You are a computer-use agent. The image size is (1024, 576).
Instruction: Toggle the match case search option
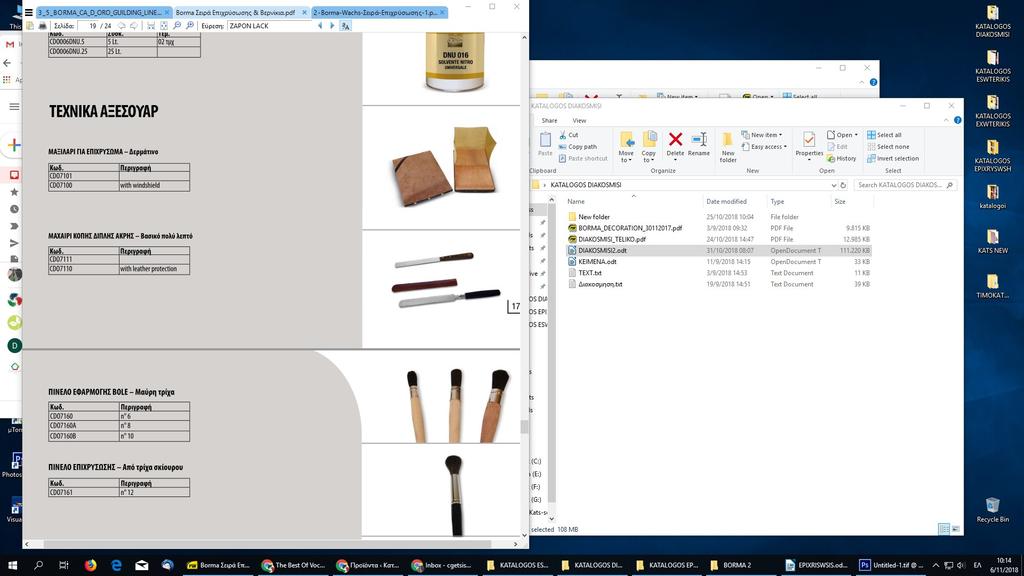345,26
